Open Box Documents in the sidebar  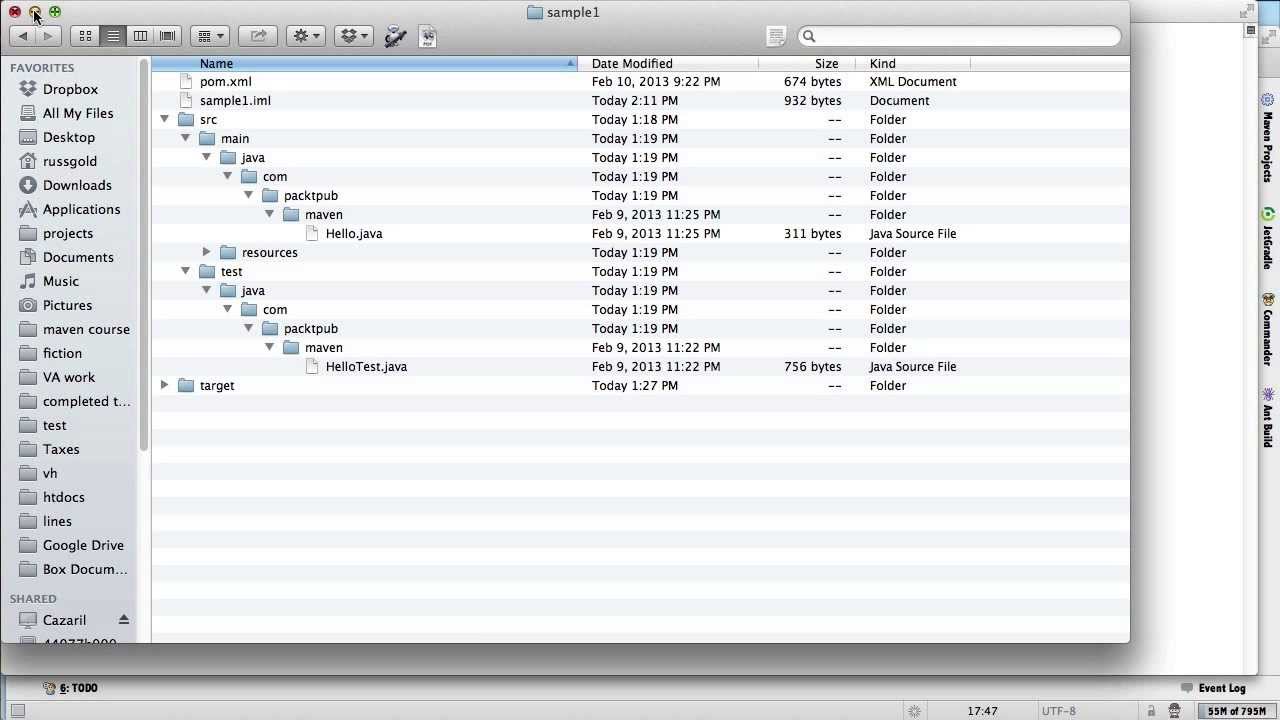[85, 569]
